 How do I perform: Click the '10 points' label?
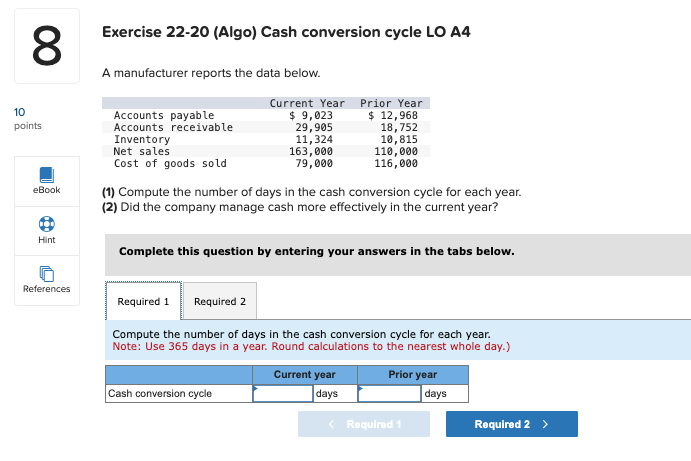(x=27, y=119)
